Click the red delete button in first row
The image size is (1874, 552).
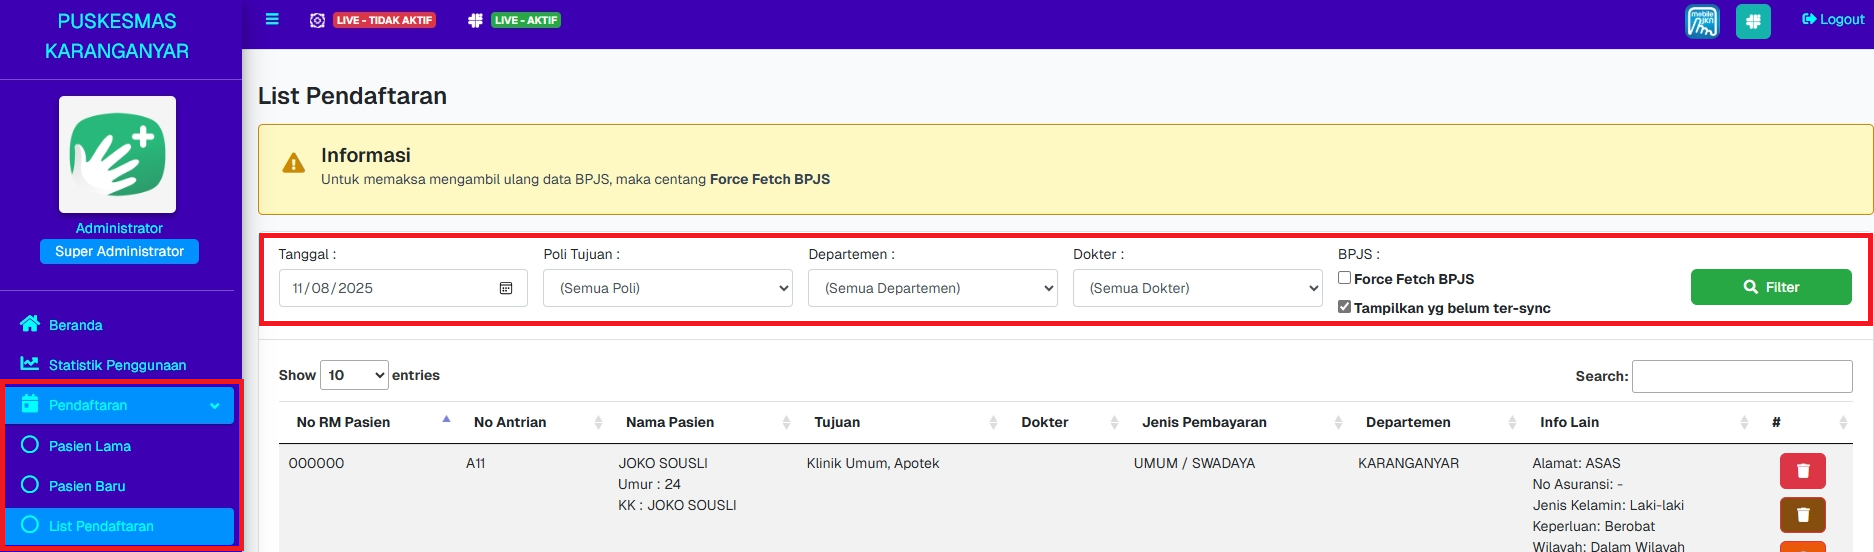pyautogui.click(x=1802, y=471)
